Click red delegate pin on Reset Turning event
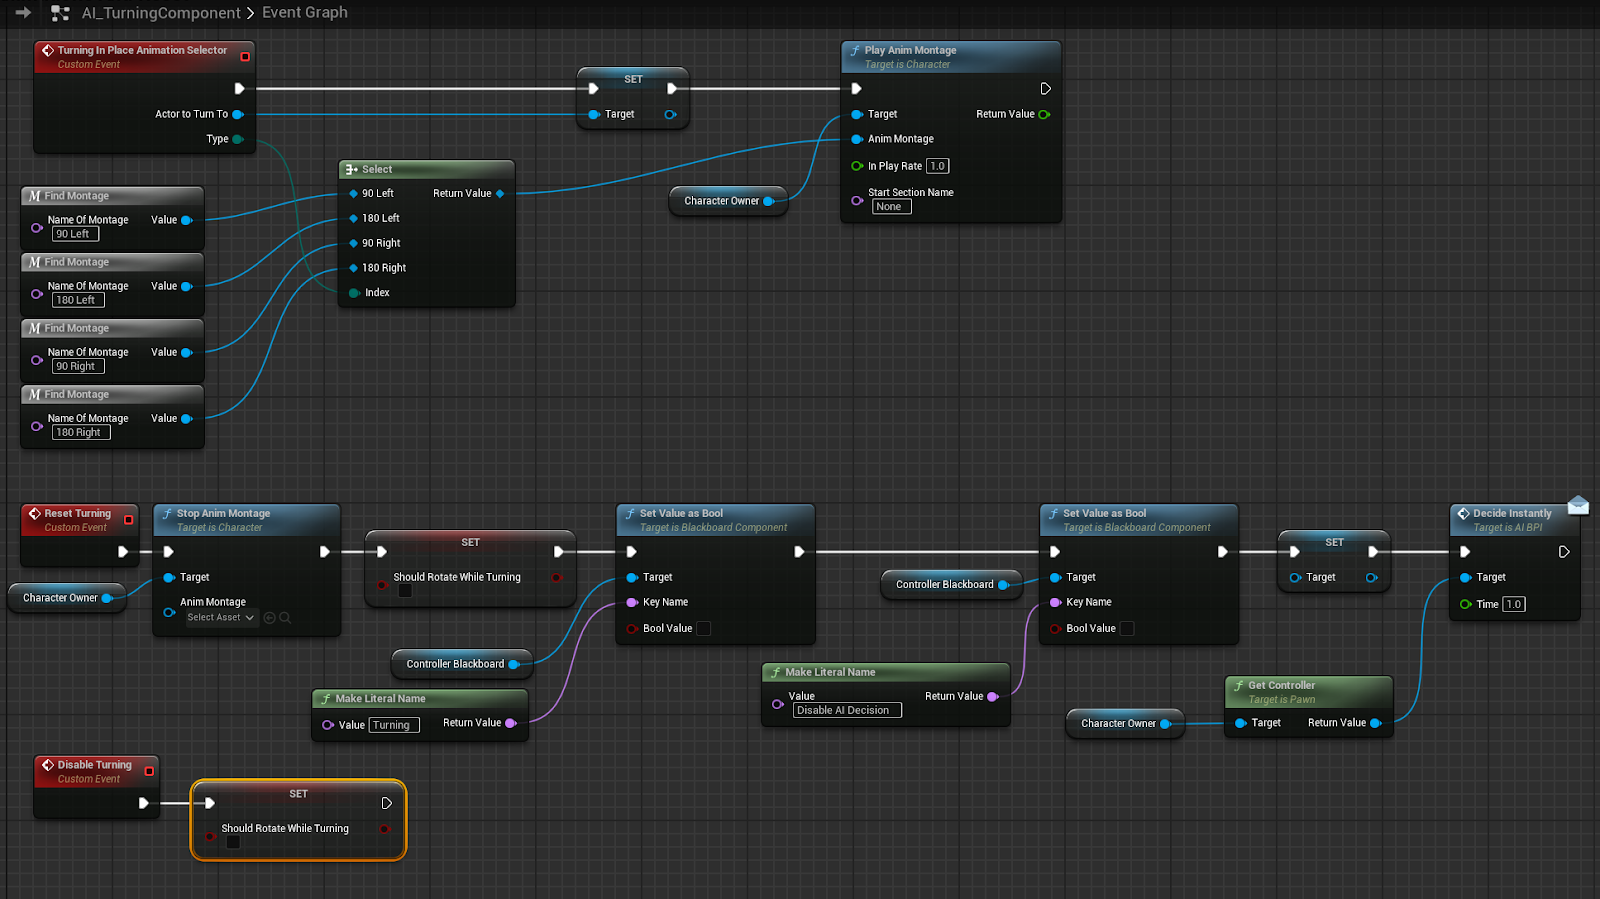Image resolution: width=1600 pixels, height=899 pixels. (x=128, y=520)
